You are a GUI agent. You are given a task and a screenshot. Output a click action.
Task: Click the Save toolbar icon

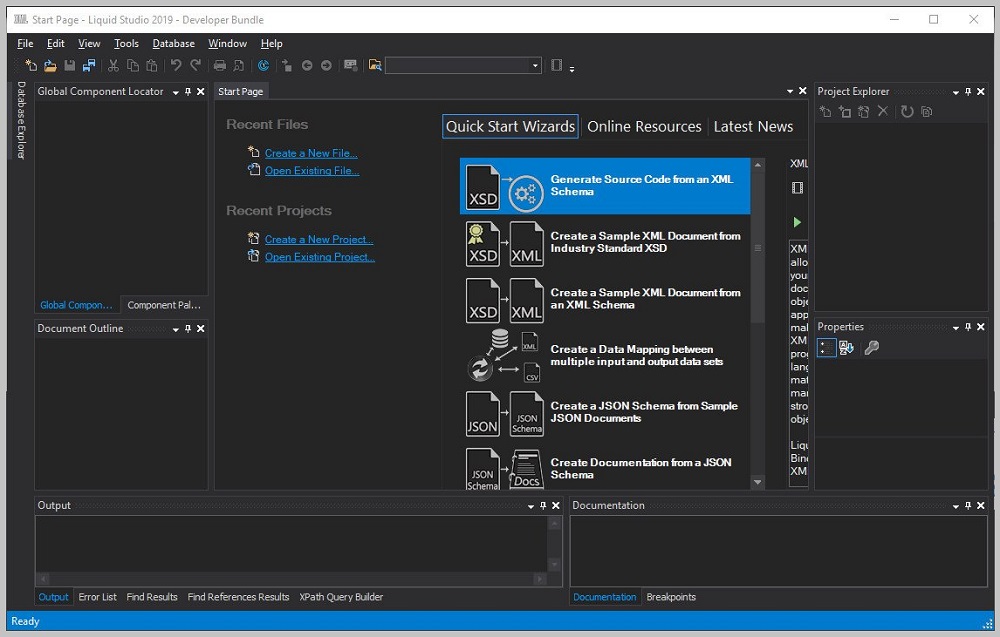pos(70,65)
